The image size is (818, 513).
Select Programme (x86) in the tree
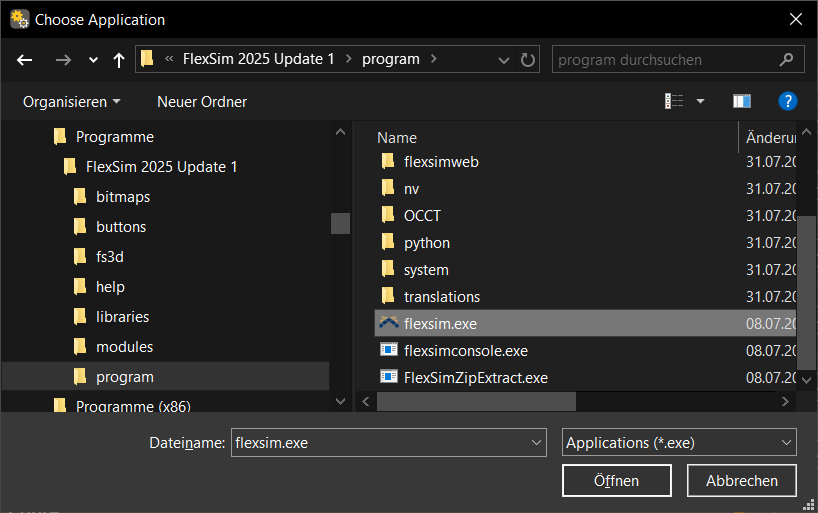pyautogui.click(x=133, y=405)
